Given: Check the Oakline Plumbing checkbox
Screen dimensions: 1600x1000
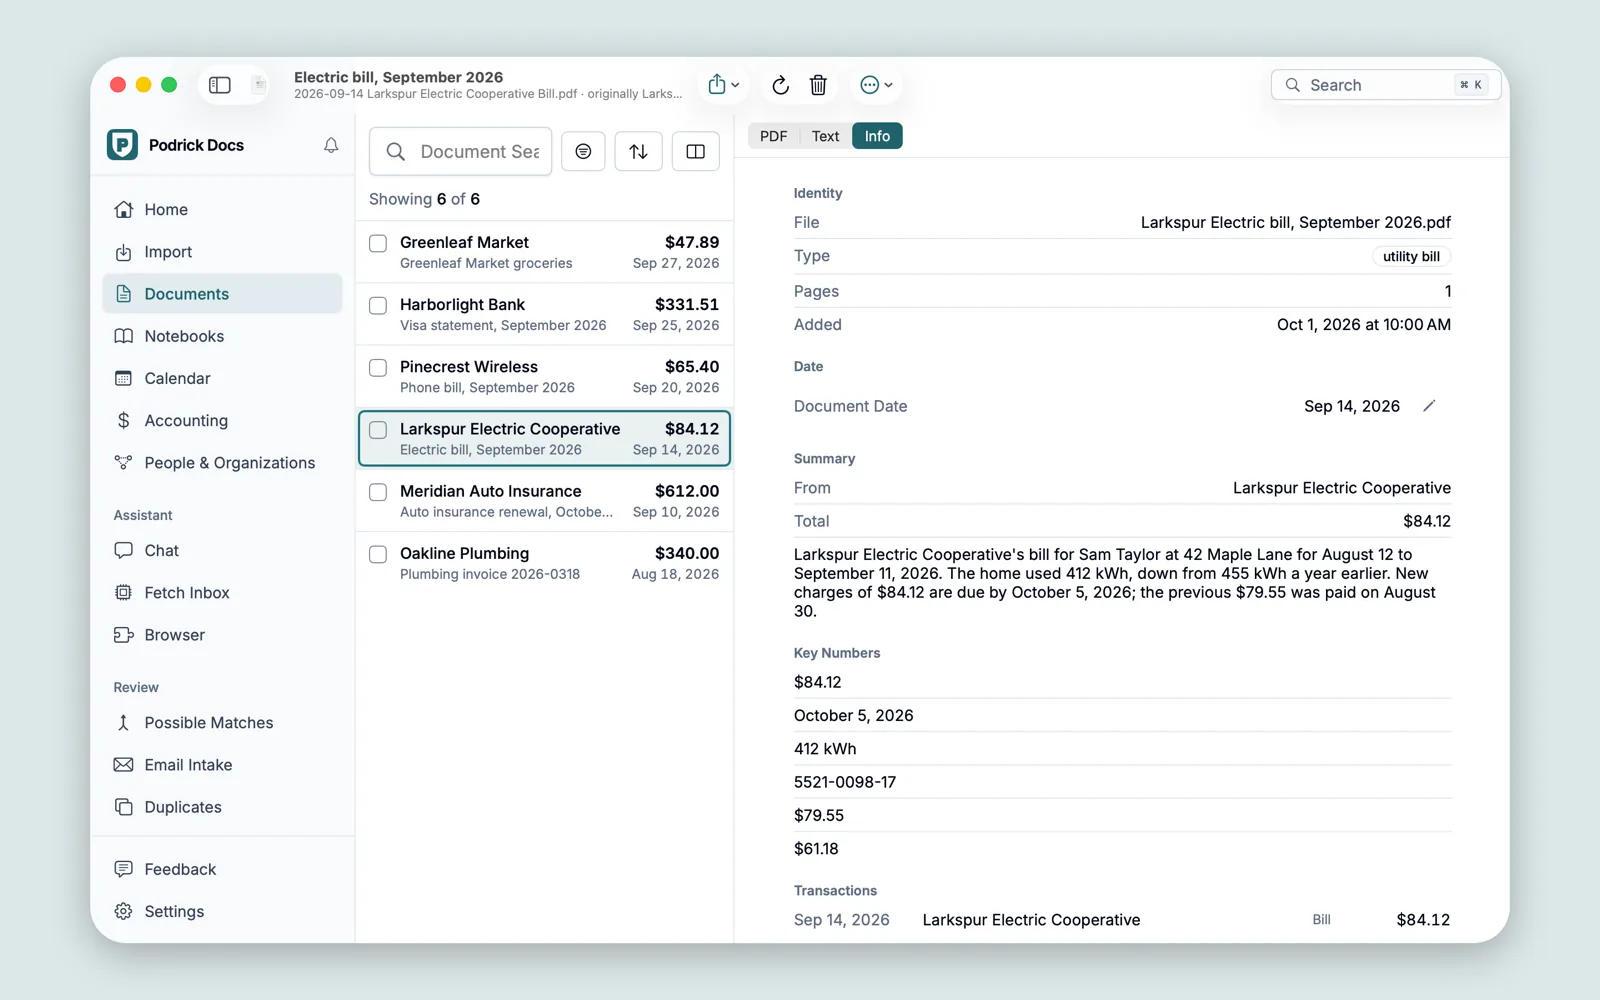Looking at the screenshot, I should click(378, 554).
